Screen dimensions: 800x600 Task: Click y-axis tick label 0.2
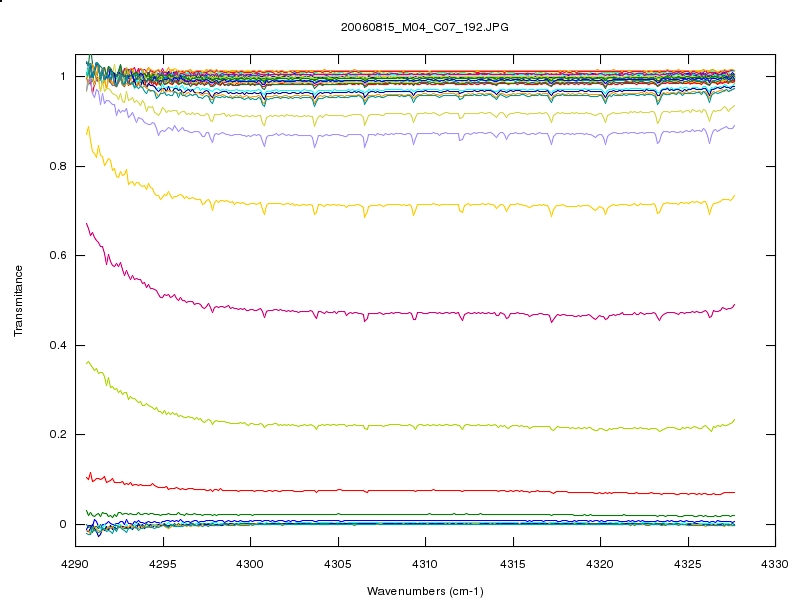(x=58, y=434)
